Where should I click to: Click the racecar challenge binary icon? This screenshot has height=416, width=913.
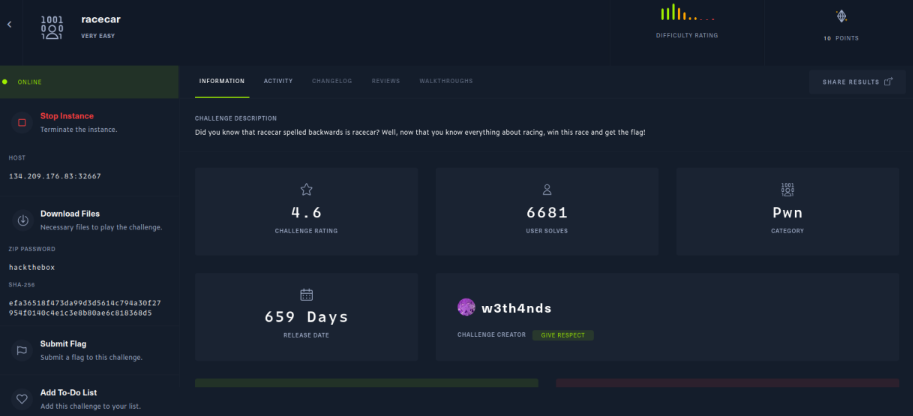tap(52, 25)
